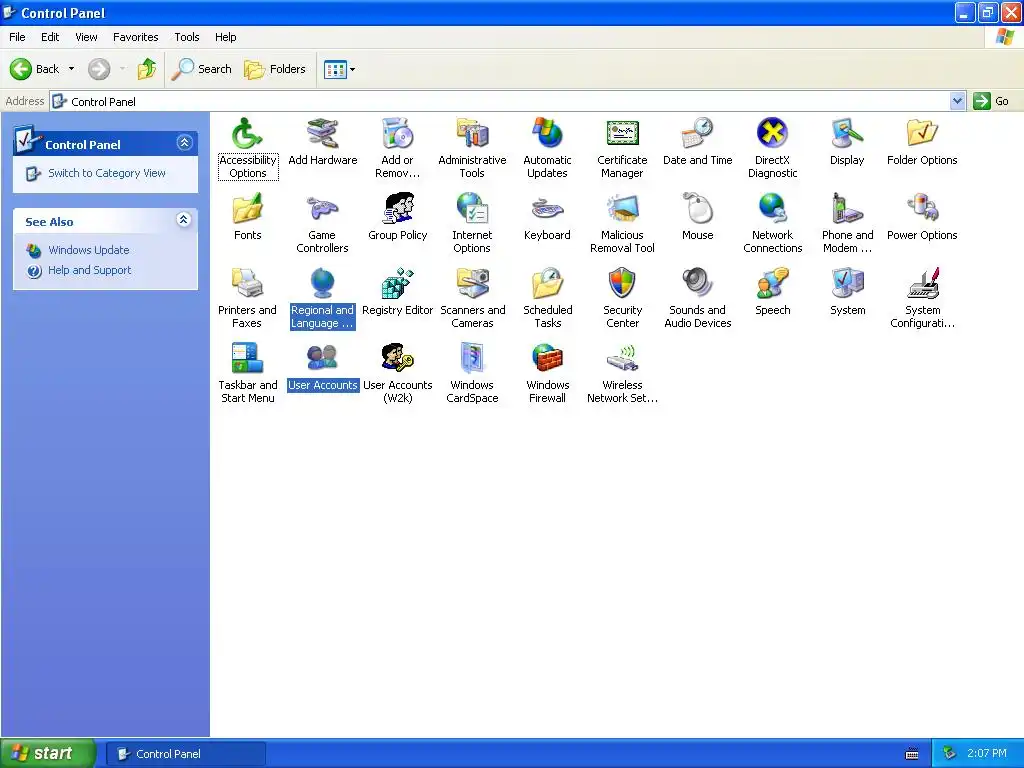Select the System icon
The image size is (1024, 768).
(847, 284)
